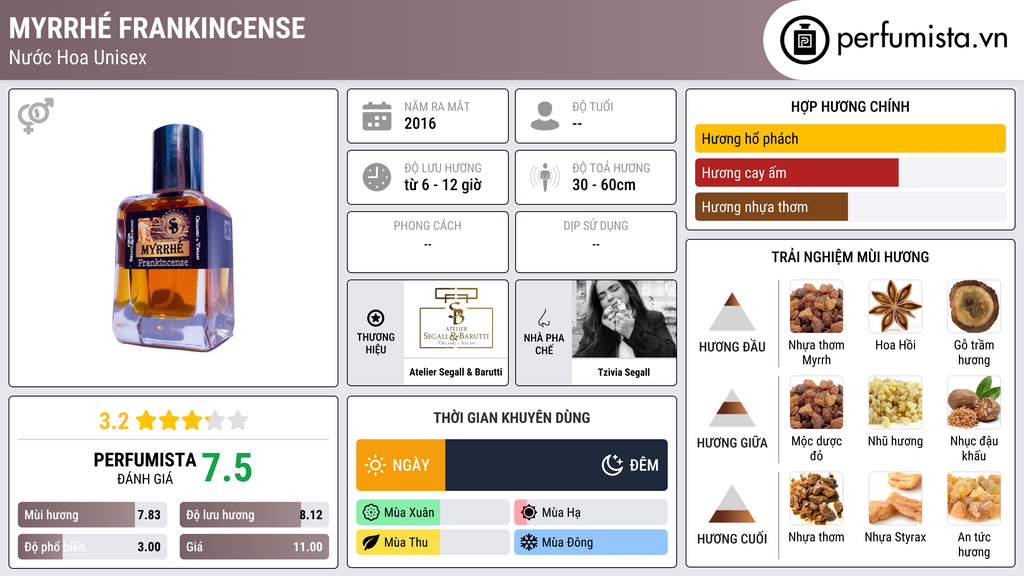Click the snowflake icon for Mùa Đông
Screen dimensions: 1024x576
529,543
